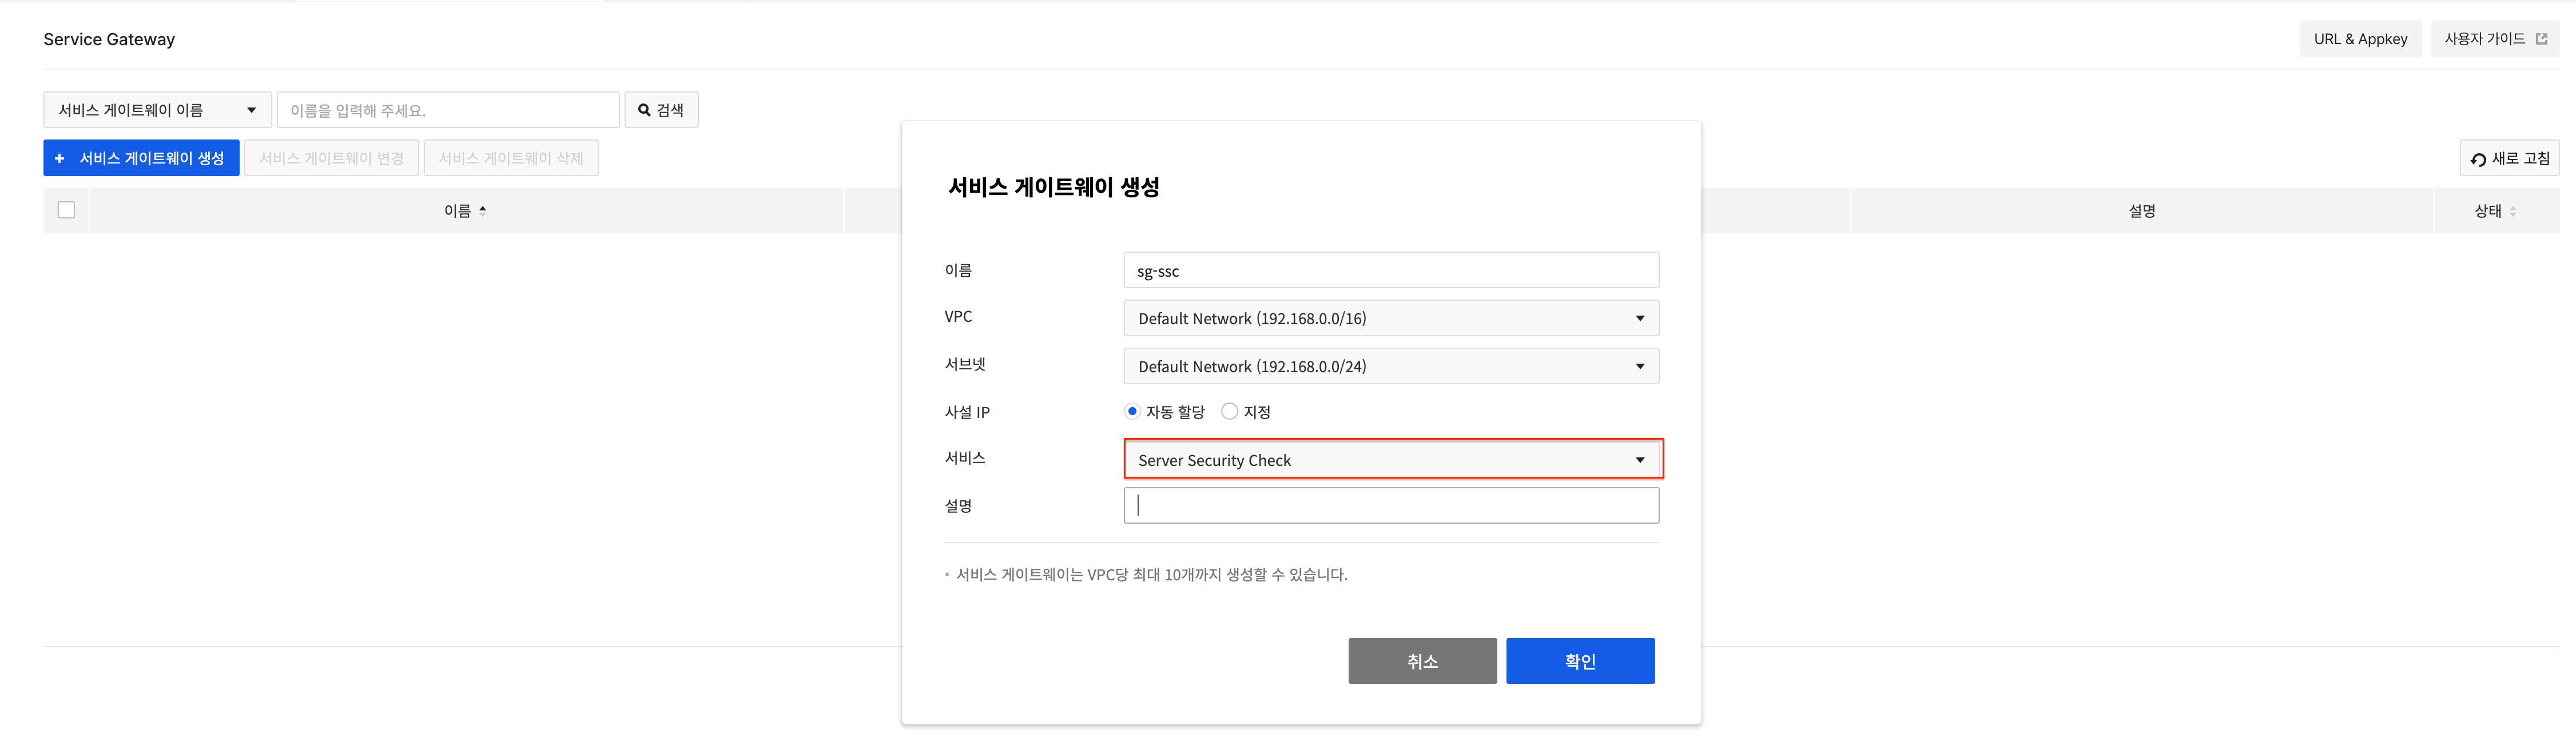The height and width of the screenshot is (741, 2576).
Task: Click plus icon to create service gateway
Action: pyautogui.click(x=60, y=158)
